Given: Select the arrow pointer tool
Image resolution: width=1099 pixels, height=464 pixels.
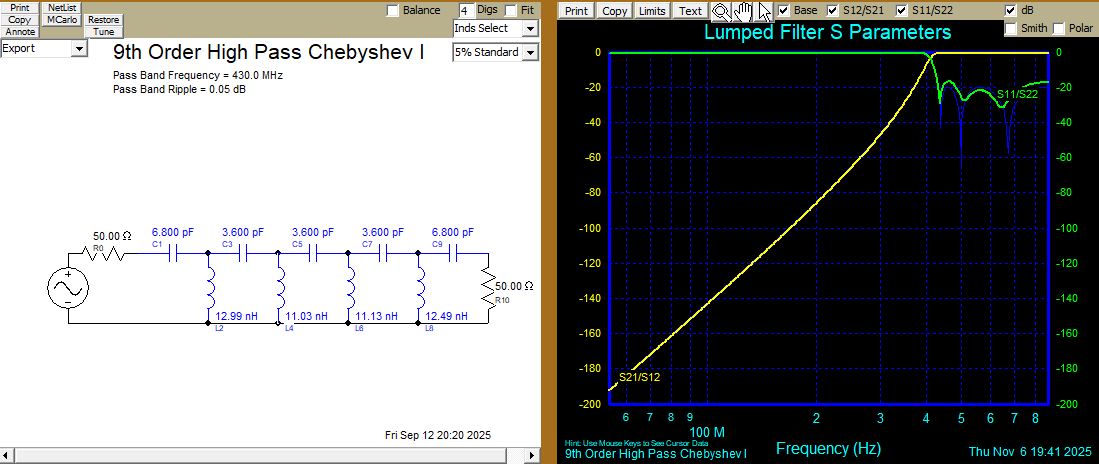Looking at the screenshot, I should (764, 11).
